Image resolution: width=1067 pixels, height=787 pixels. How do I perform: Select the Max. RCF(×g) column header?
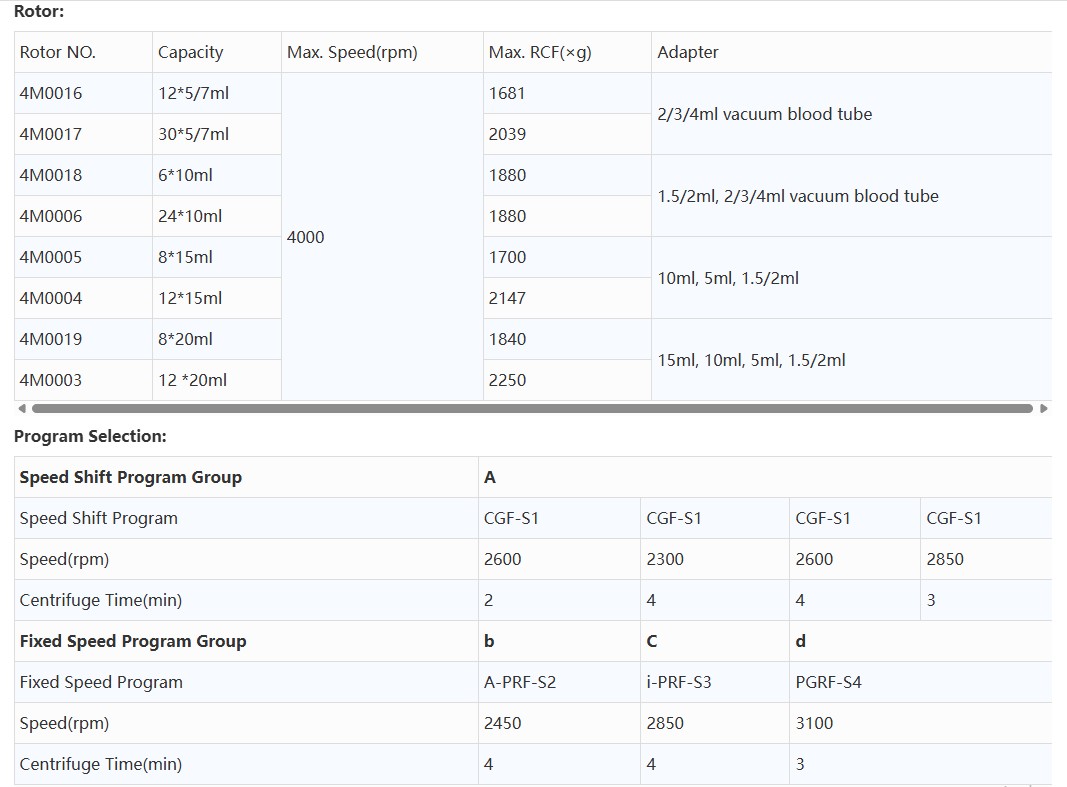[x=540, y=52]
